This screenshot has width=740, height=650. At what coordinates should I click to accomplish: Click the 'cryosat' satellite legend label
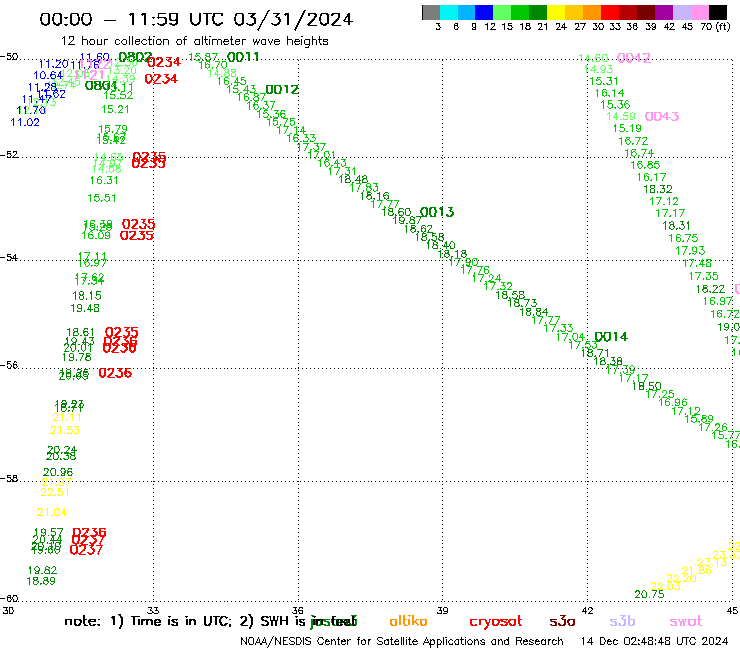click(496, 622)
